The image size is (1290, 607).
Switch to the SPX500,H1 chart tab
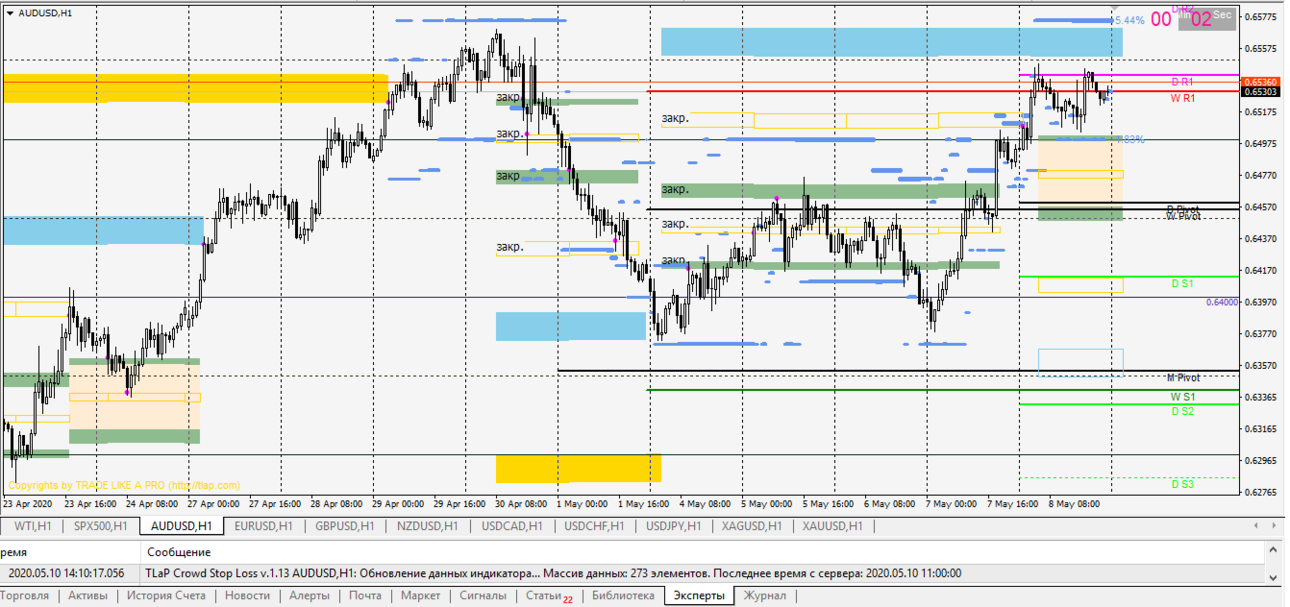pyautogui.click(x=100, y=526)
